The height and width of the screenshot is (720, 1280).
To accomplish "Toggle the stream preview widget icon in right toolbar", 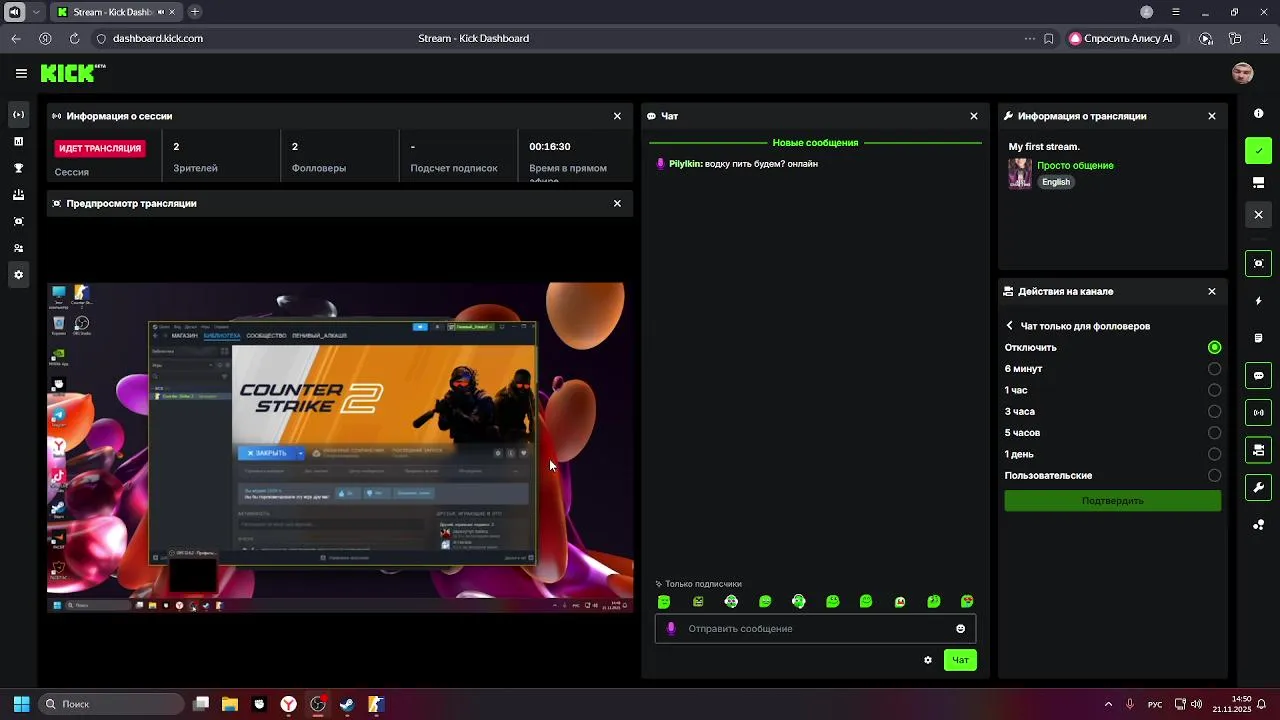I will [x=1258, y=264].
